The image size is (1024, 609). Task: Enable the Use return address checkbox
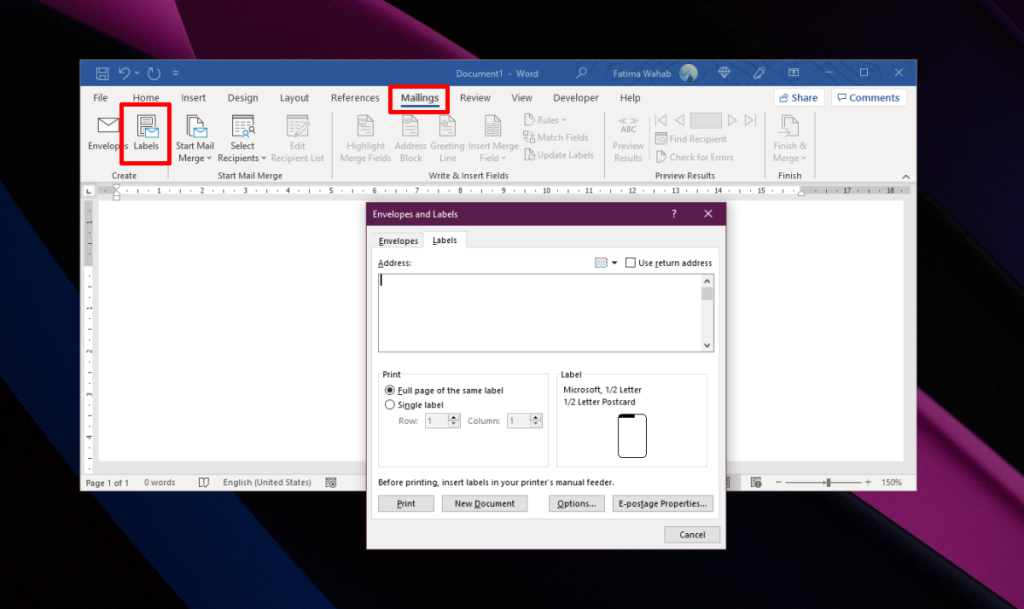[630, 262]
